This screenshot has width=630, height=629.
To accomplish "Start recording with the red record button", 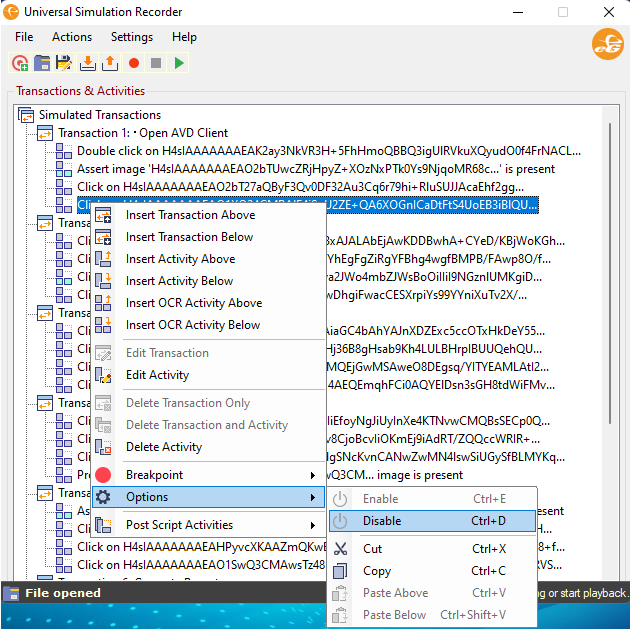I will (x=133, y=63).
